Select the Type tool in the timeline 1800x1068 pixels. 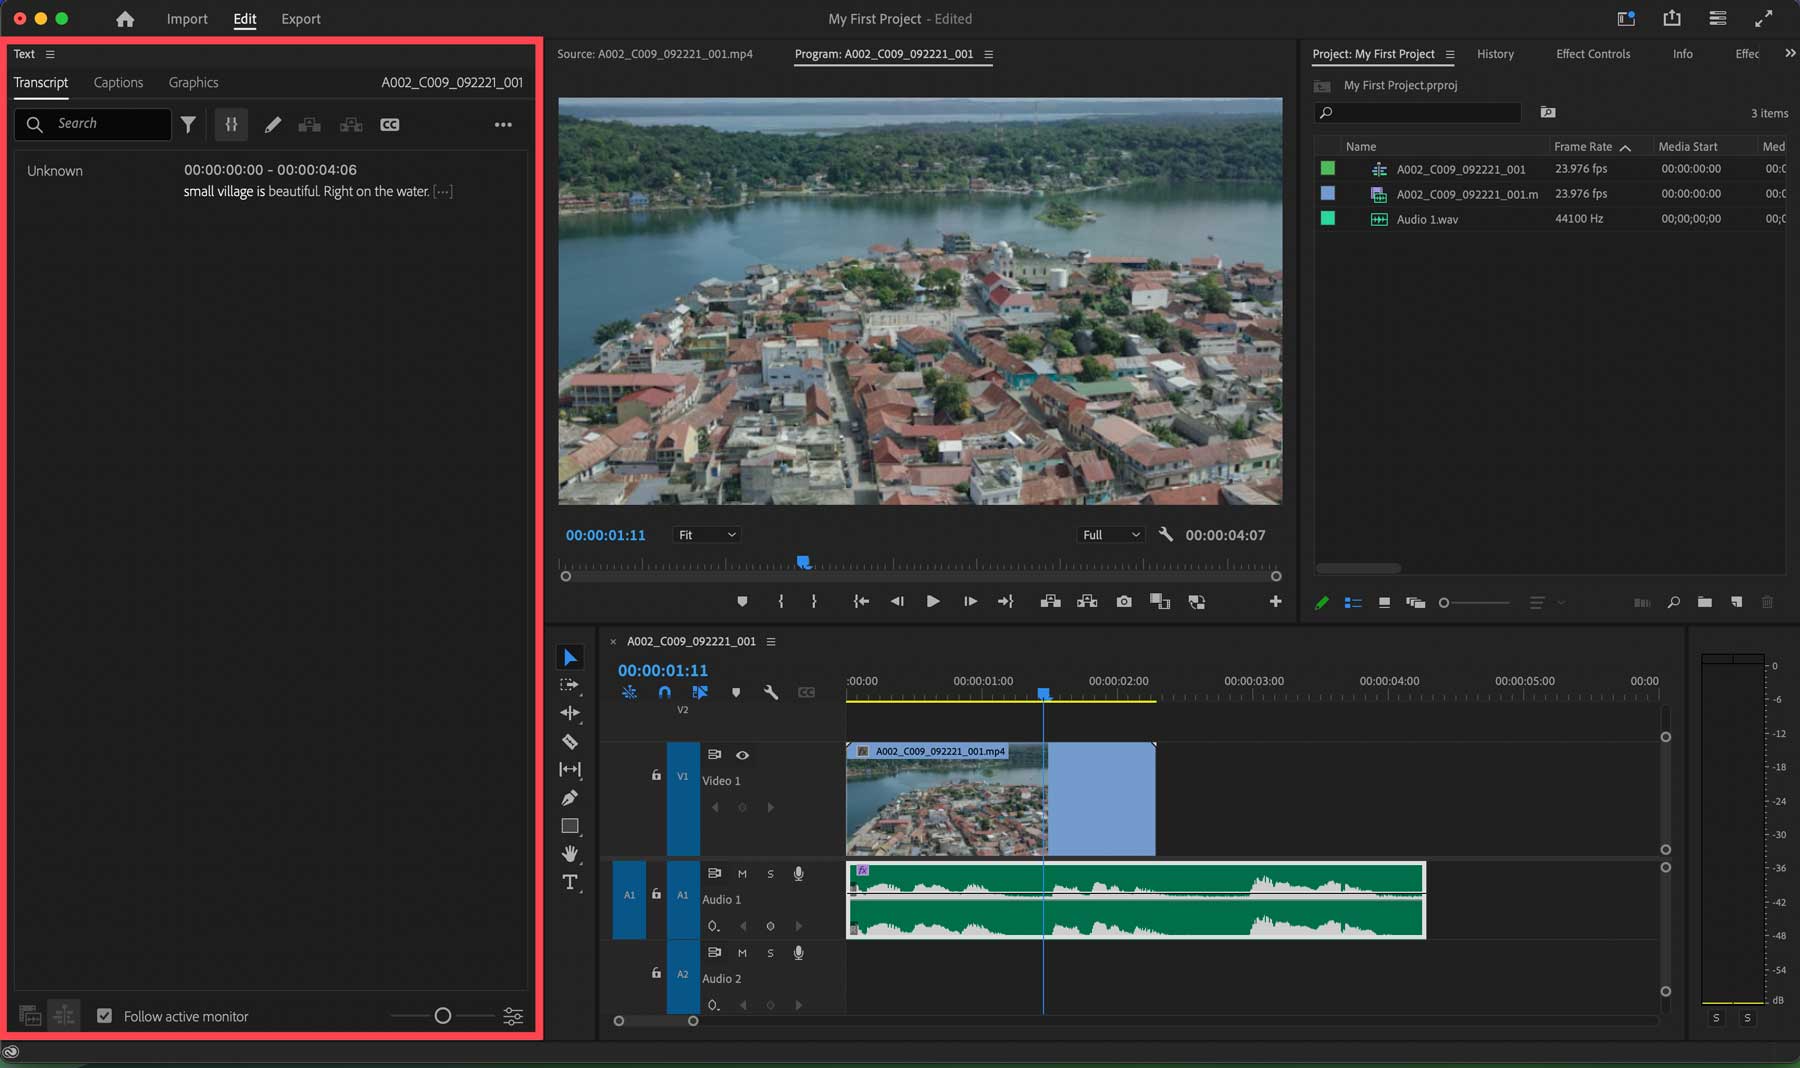[570, 882]
